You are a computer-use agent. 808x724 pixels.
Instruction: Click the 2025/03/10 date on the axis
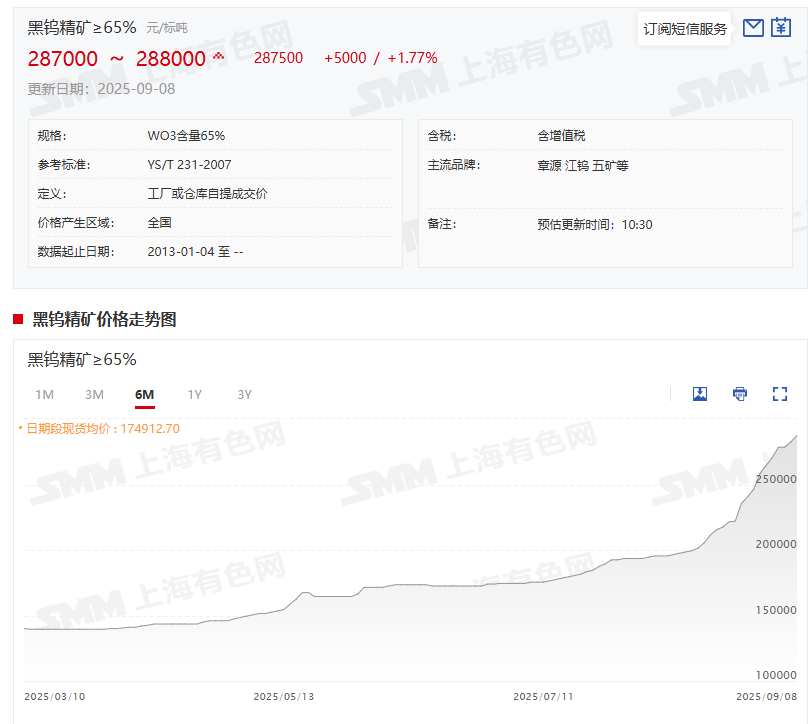55,696
